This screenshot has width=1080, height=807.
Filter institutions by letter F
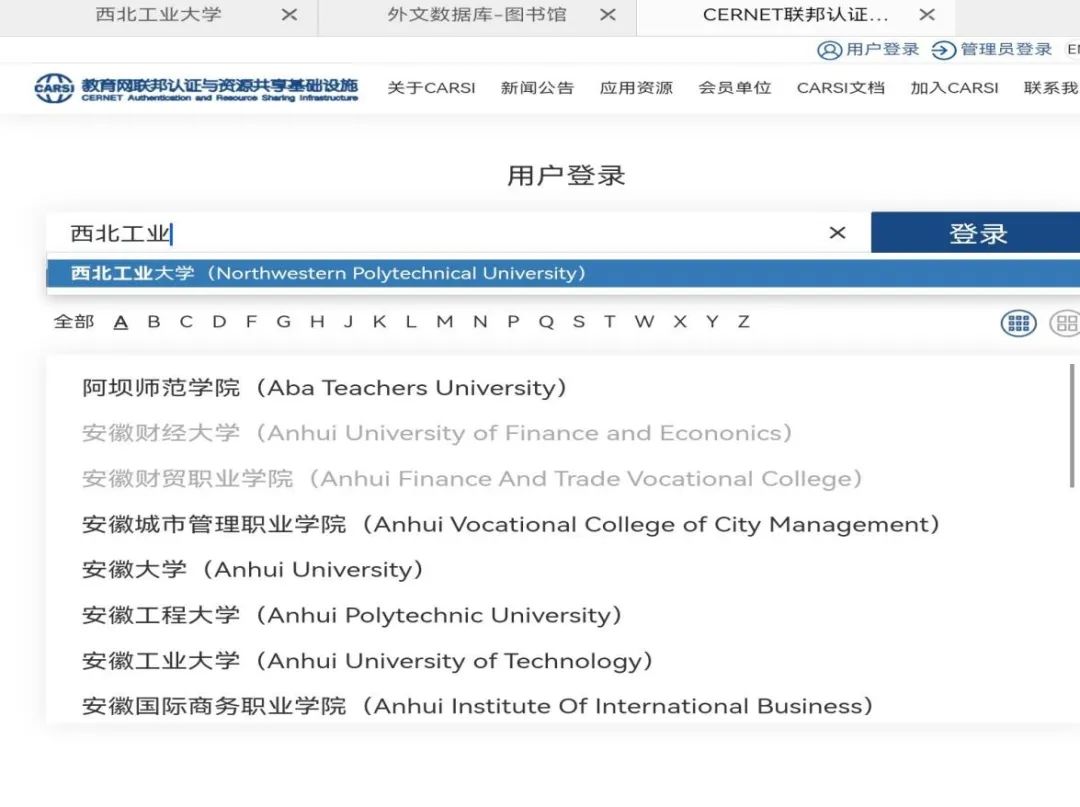click(x=251, y=322)
